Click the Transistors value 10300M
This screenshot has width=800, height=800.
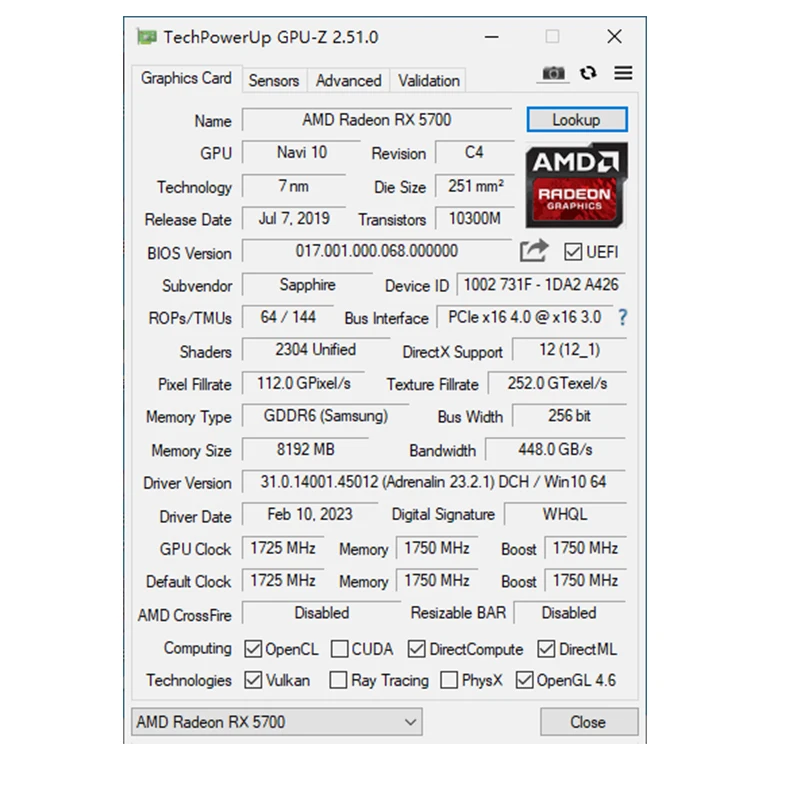[x=475, y=219]
